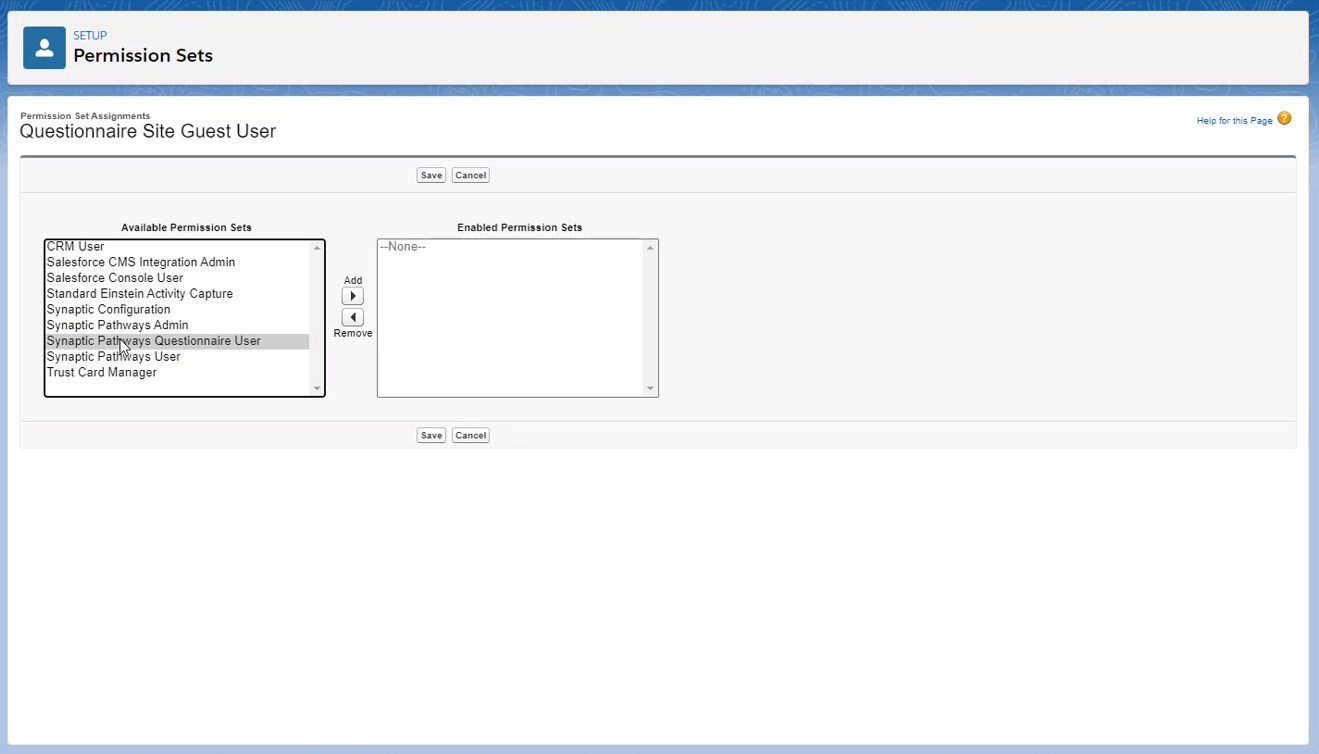This screenshot has width=1319, height=754.
Task: Select CRM User in available list
Action: pos(177,247)
